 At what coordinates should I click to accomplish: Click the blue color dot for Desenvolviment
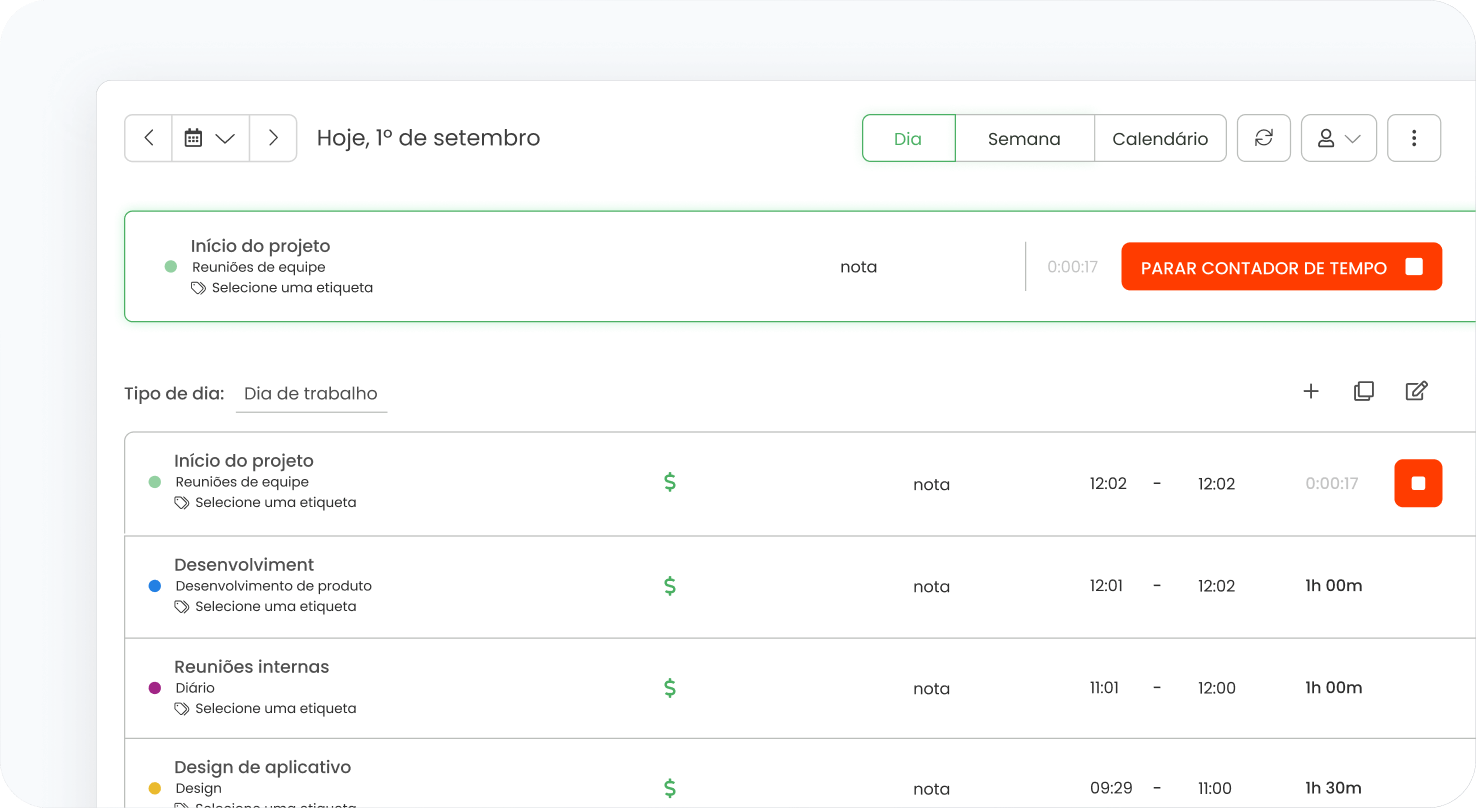pyautogui.click(x=155, y=586)
